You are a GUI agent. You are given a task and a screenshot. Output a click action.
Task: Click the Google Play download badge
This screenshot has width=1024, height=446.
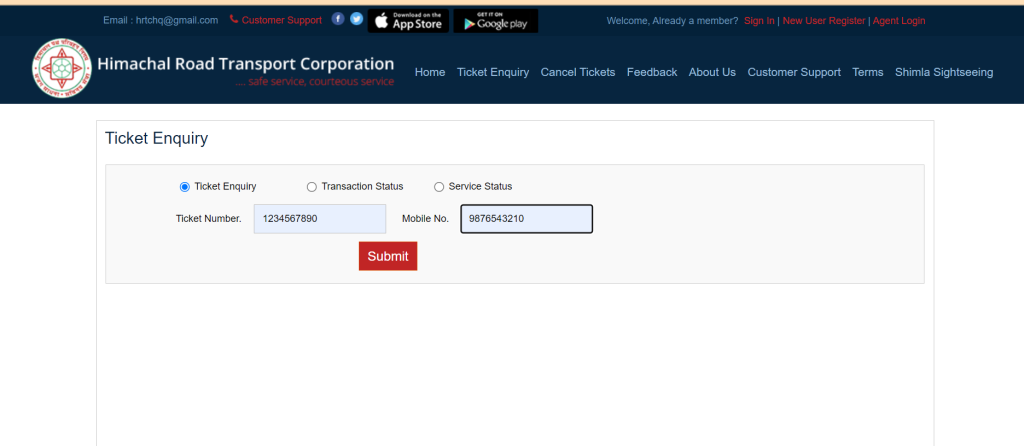coord(496,21)
